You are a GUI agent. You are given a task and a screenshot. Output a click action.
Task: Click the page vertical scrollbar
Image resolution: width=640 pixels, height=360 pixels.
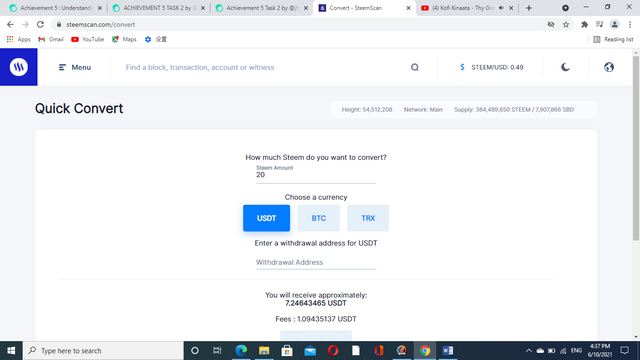[x=636, y=148]
